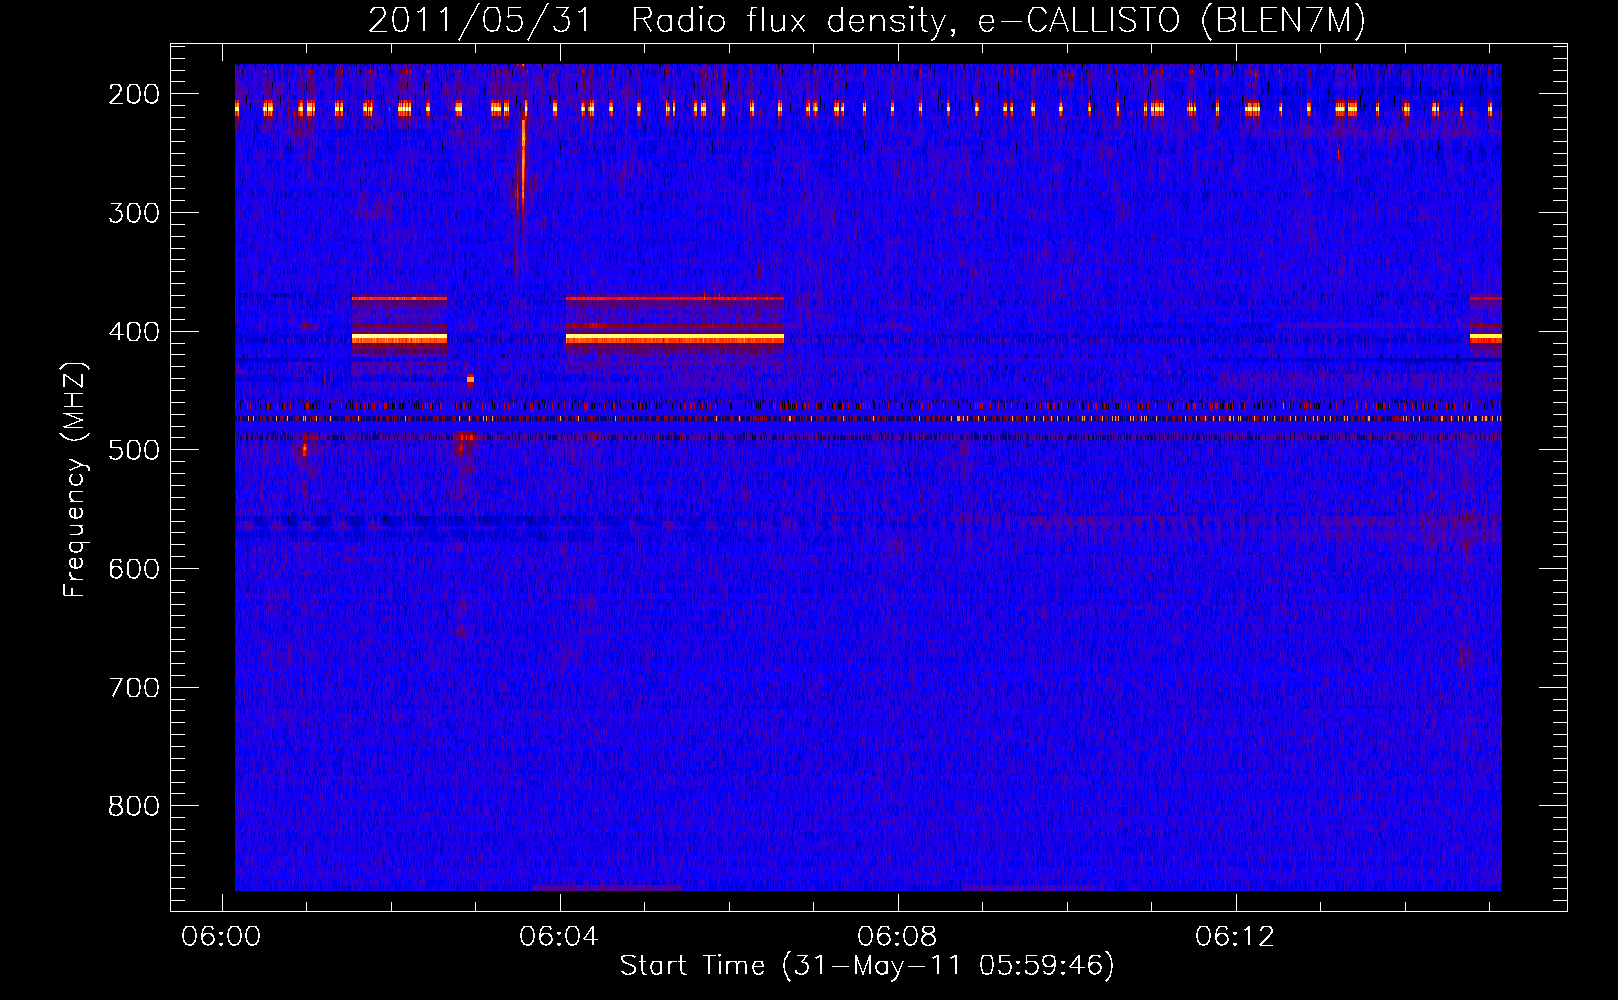The image size is (1618, 1000).
Task: Click the small bright spot near 440 MHz
Action: [x=470, y=380]
